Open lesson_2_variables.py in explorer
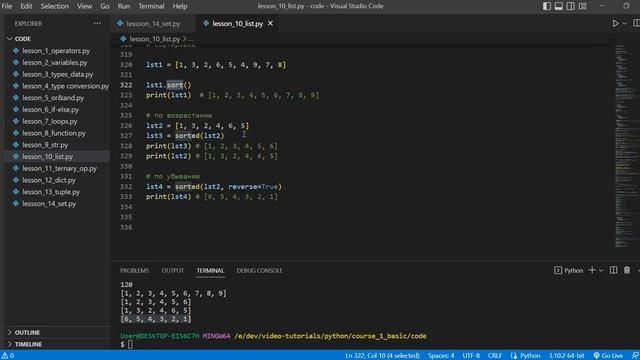Viewport: 640px width, 360px height. (x=55, y=63)
